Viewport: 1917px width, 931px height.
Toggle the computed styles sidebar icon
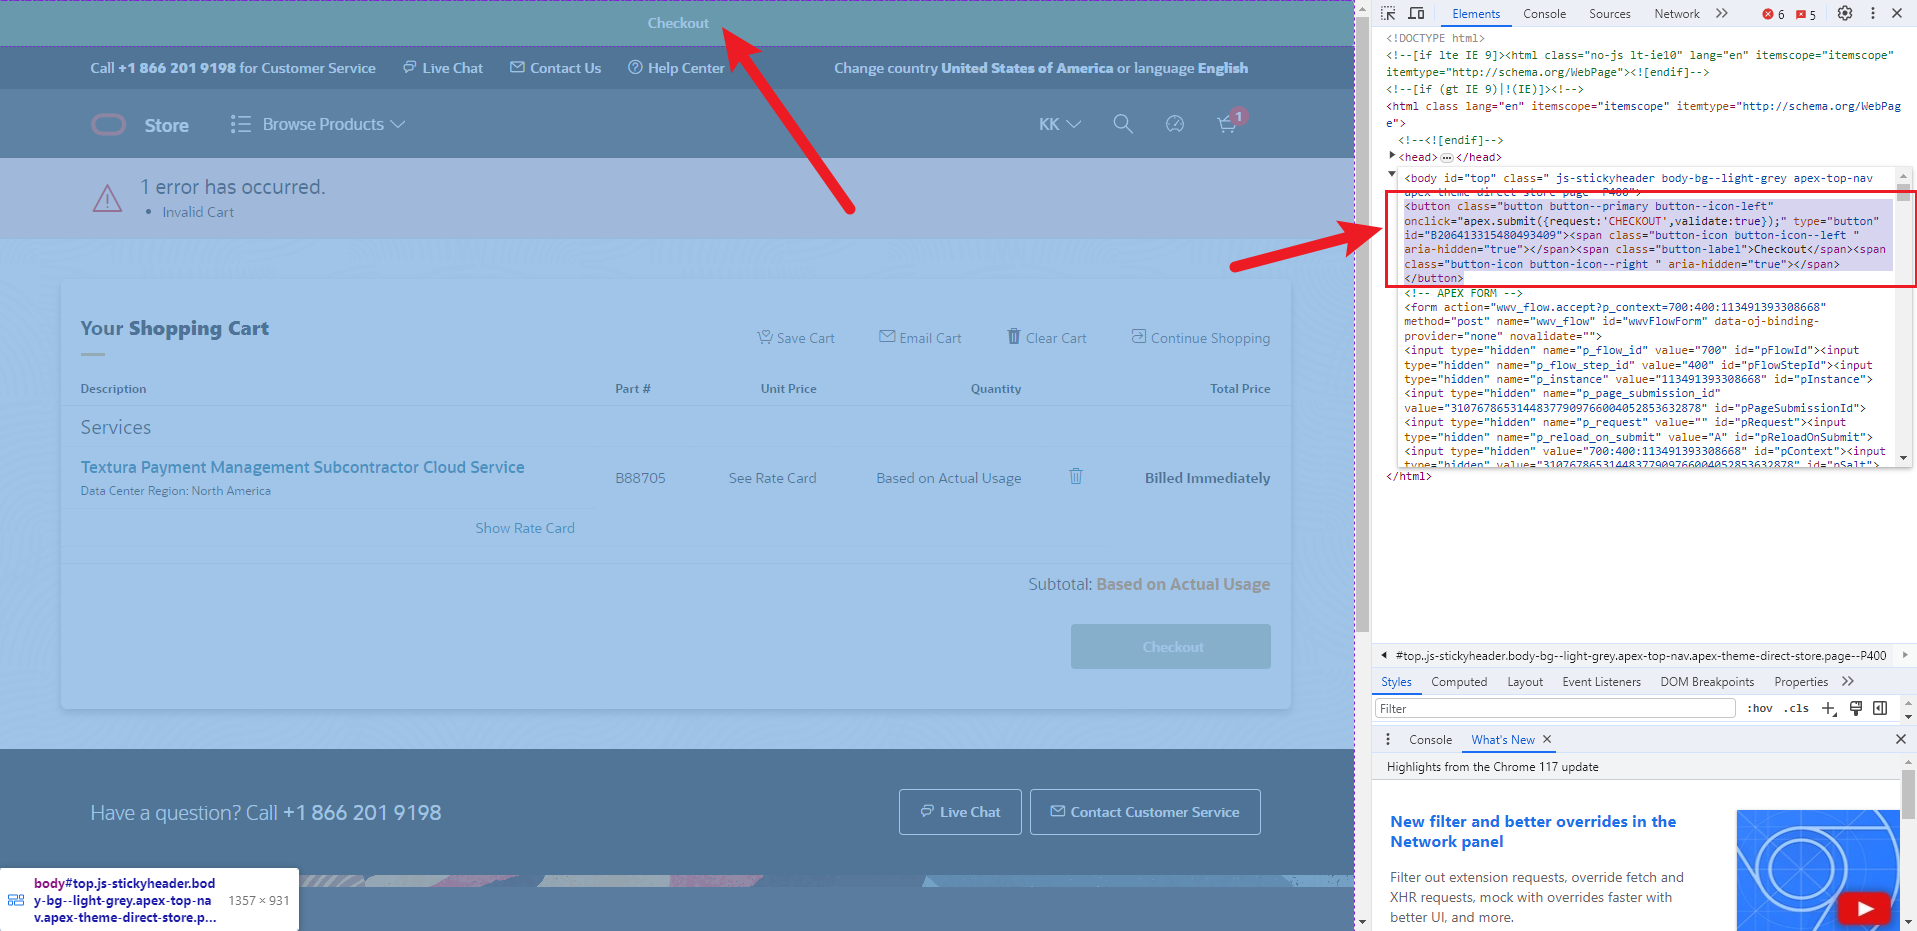[1880, 708]
